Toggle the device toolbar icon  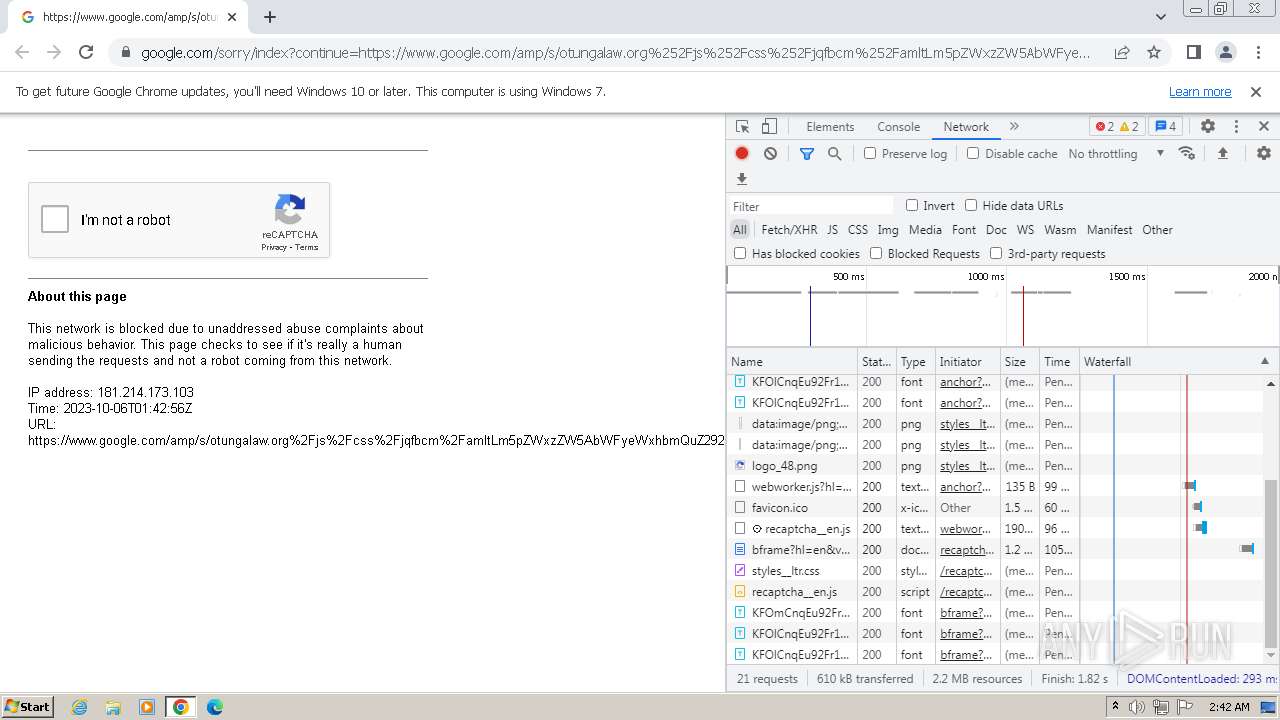(x=769, y=127)
